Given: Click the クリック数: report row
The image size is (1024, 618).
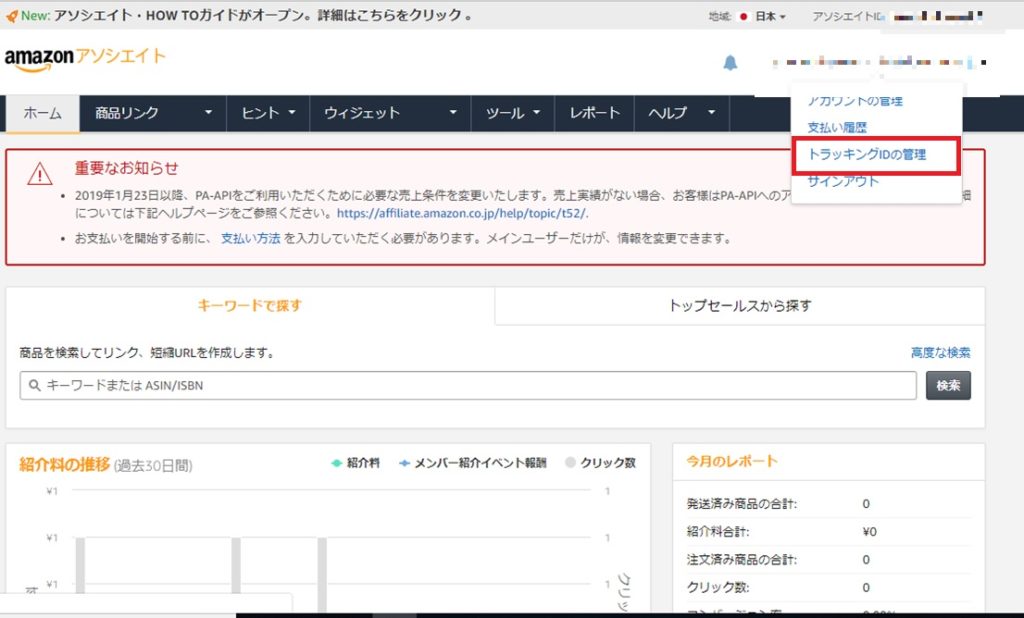Looking at the screenshot, I should point(828,588).
